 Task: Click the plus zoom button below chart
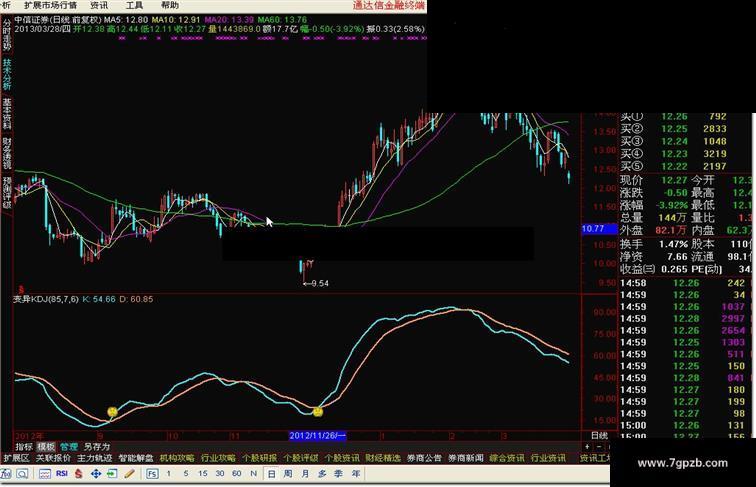[x=587, y=446]
